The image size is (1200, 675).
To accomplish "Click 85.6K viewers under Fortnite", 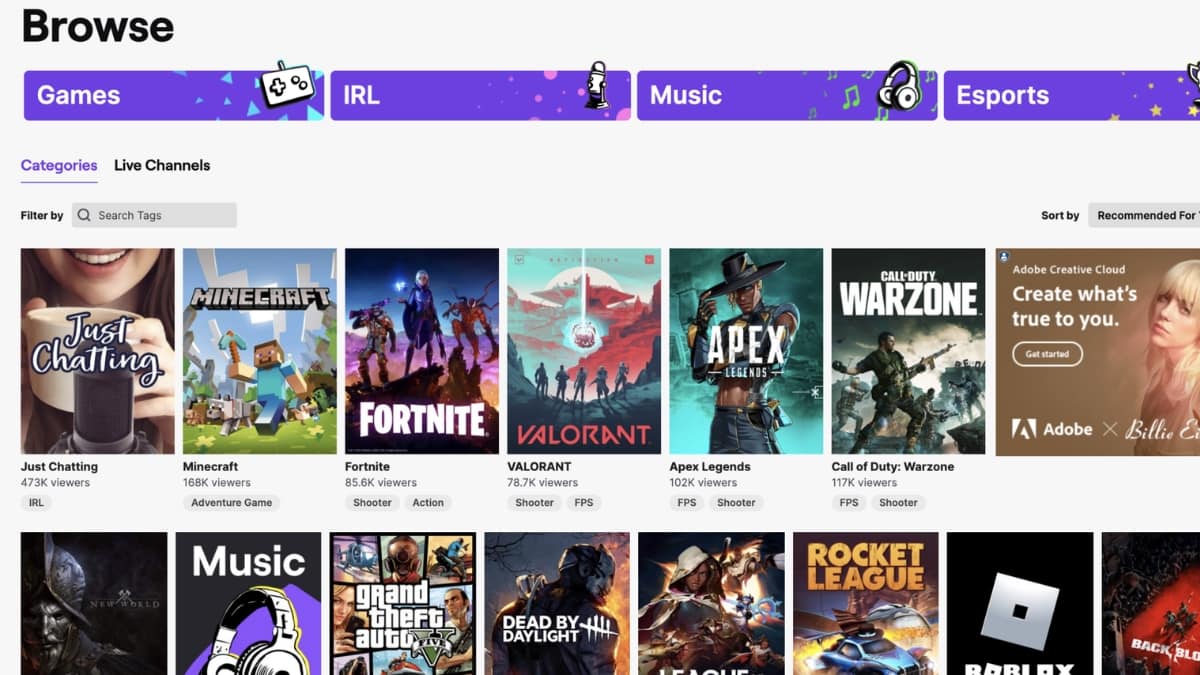I will click(x=381, y=483).
